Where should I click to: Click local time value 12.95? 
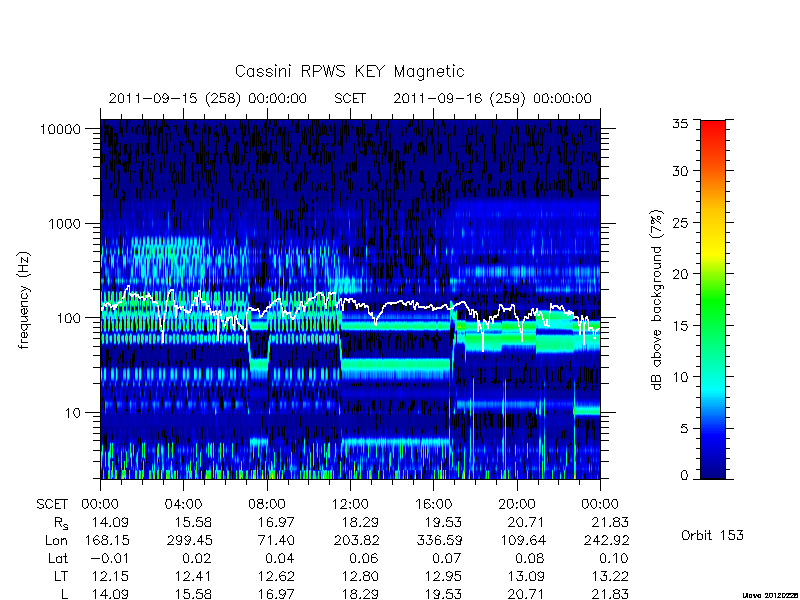443,576
